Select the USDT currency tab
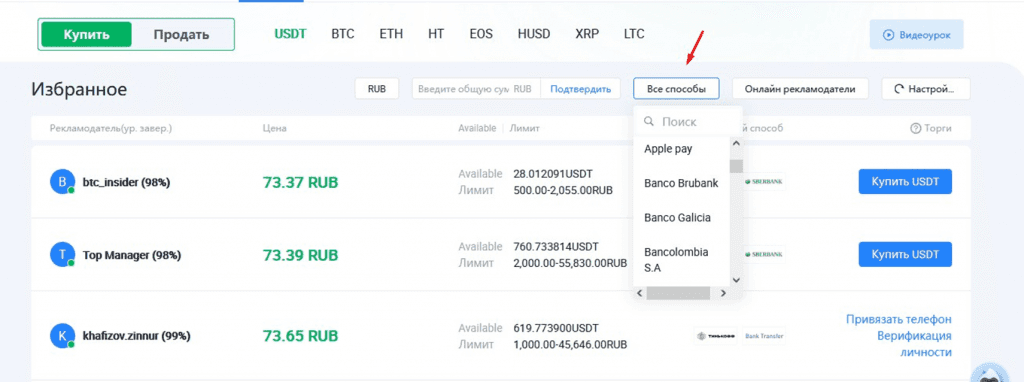Viewport: 1024px width, 382px height. point(290,34)
